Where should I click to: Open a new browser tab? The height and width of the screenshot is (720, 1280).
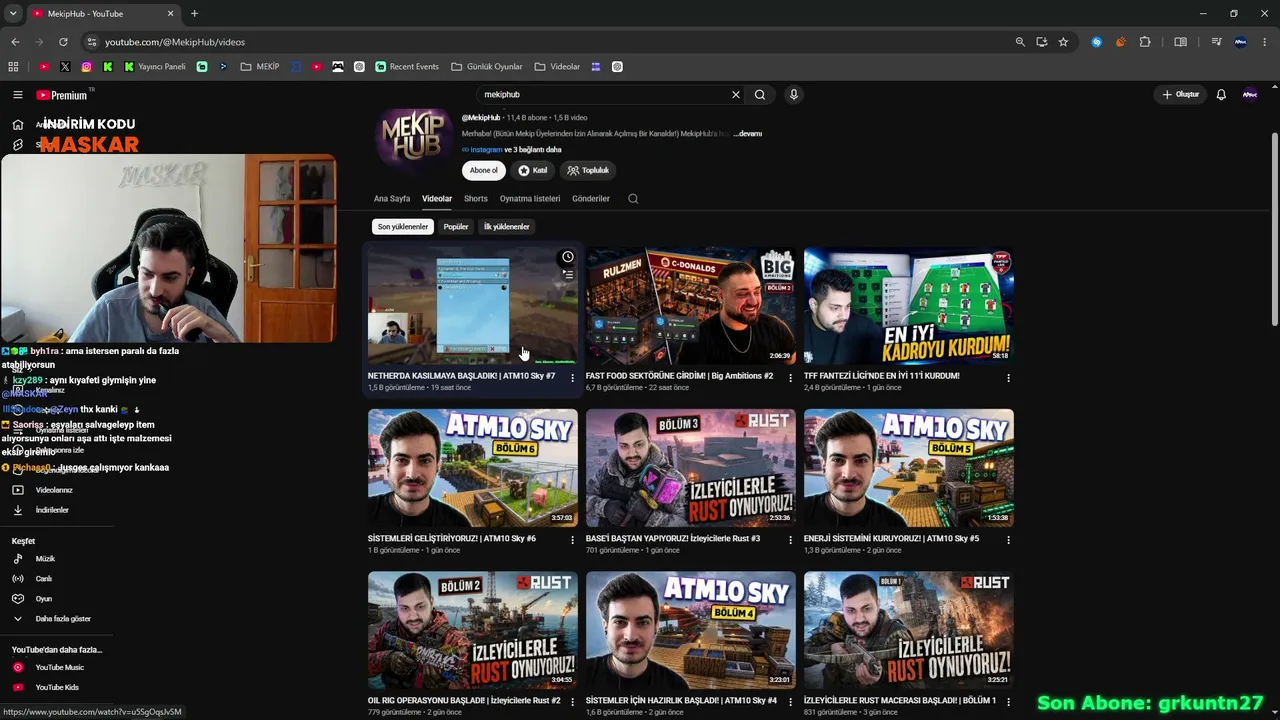pos(194,14)
